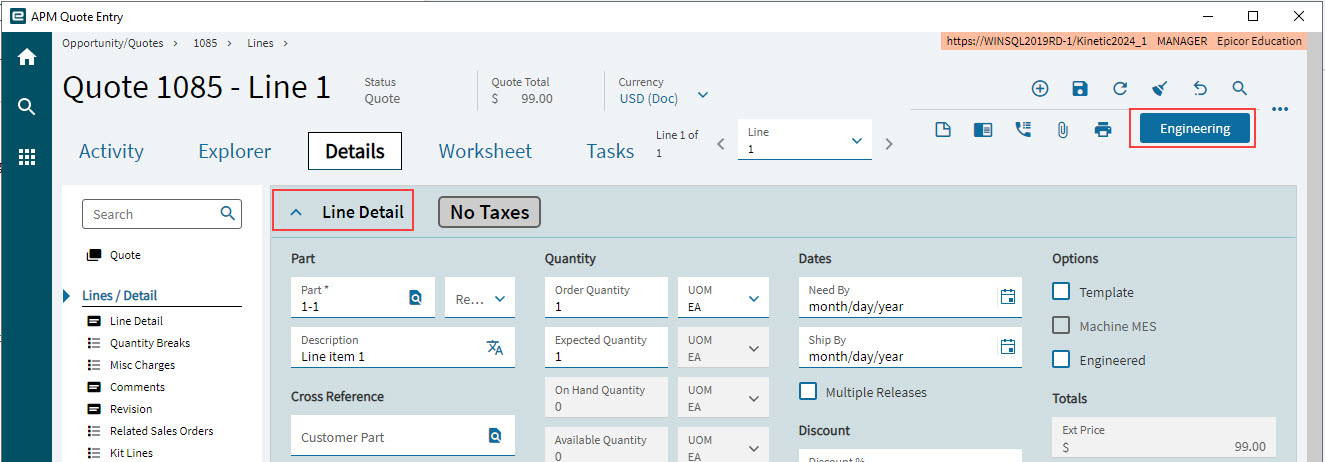Open the toolbar search magnifier

click(x=1240, y=88)
